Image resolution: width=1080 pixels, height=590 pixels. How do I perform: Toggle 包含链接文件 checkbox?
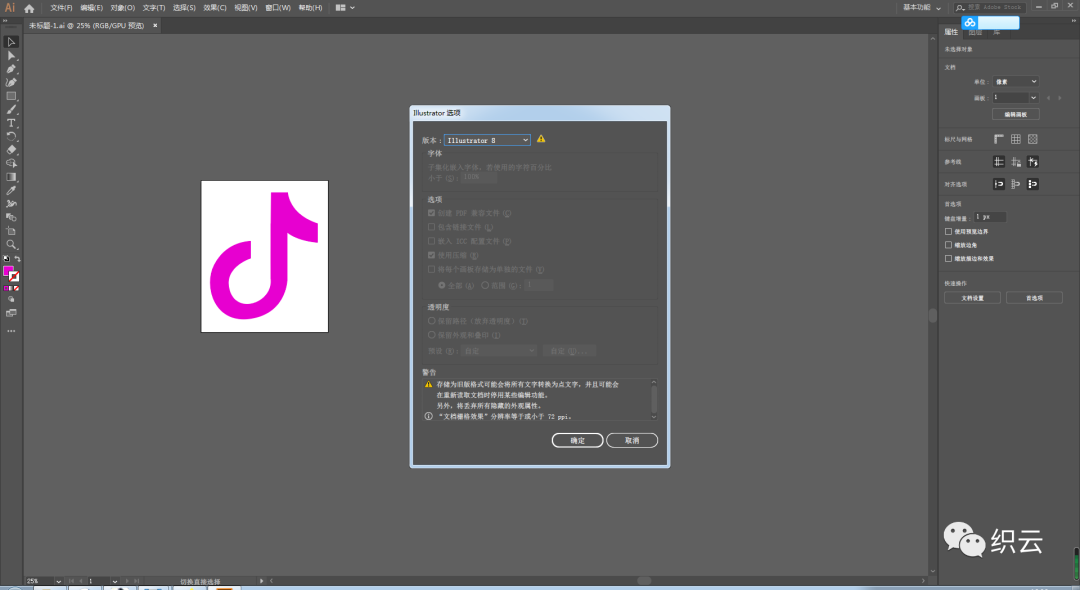pos(432,226)
